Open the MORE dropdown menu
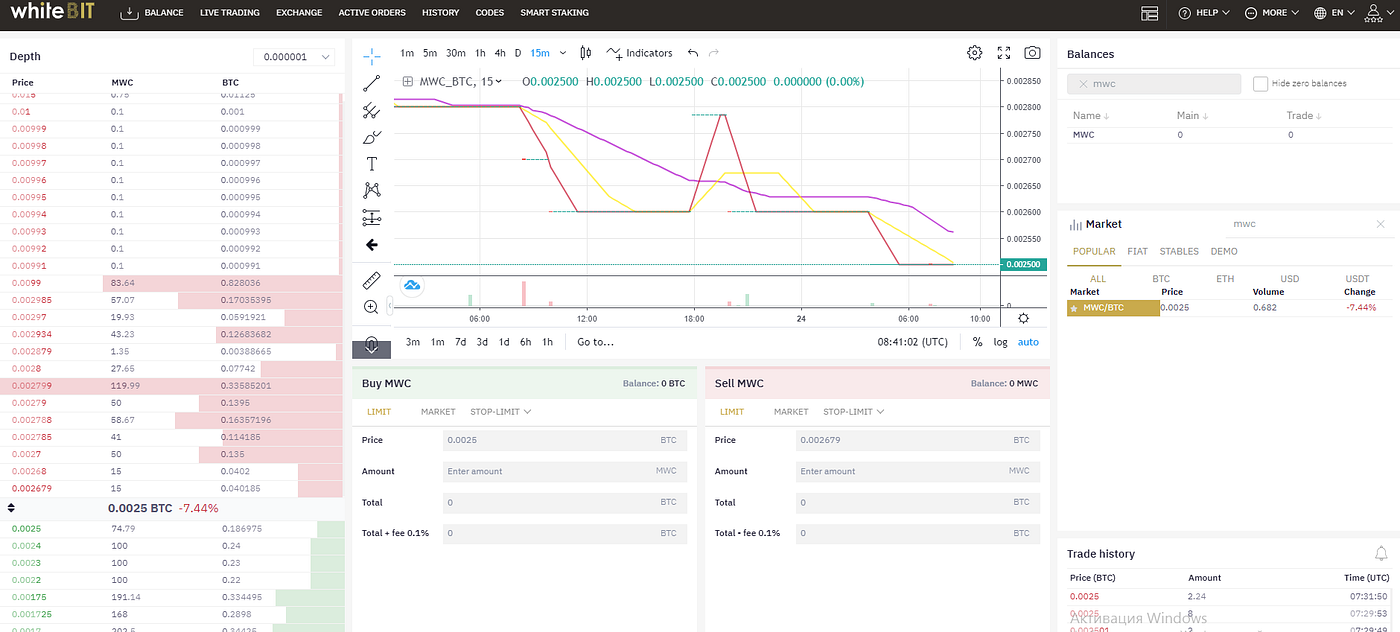This screenshot has height=632, width=1400. [x=1271, y=13]
